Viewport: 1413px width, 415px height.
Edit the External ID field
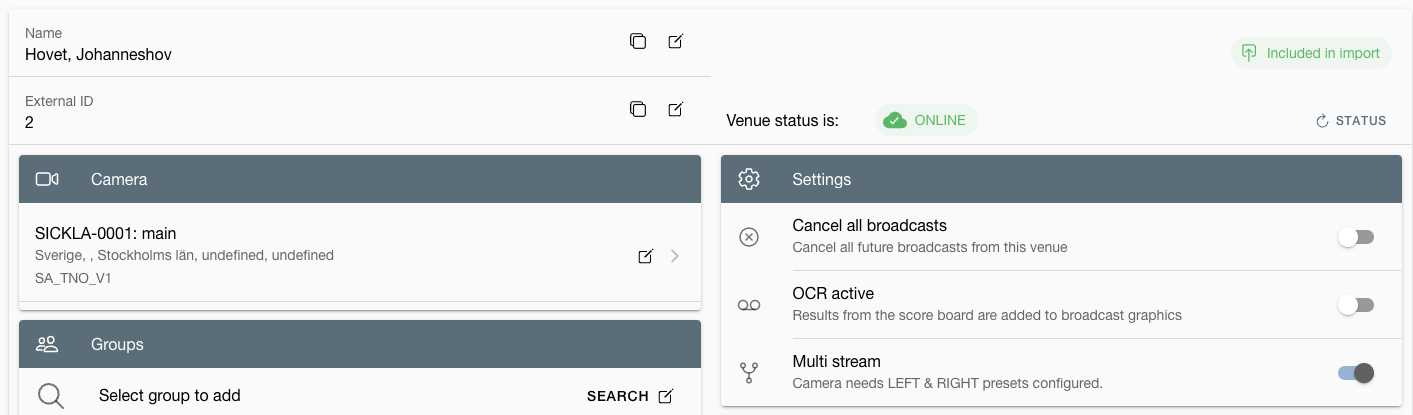pyautogui.click(x=676, y=109)
